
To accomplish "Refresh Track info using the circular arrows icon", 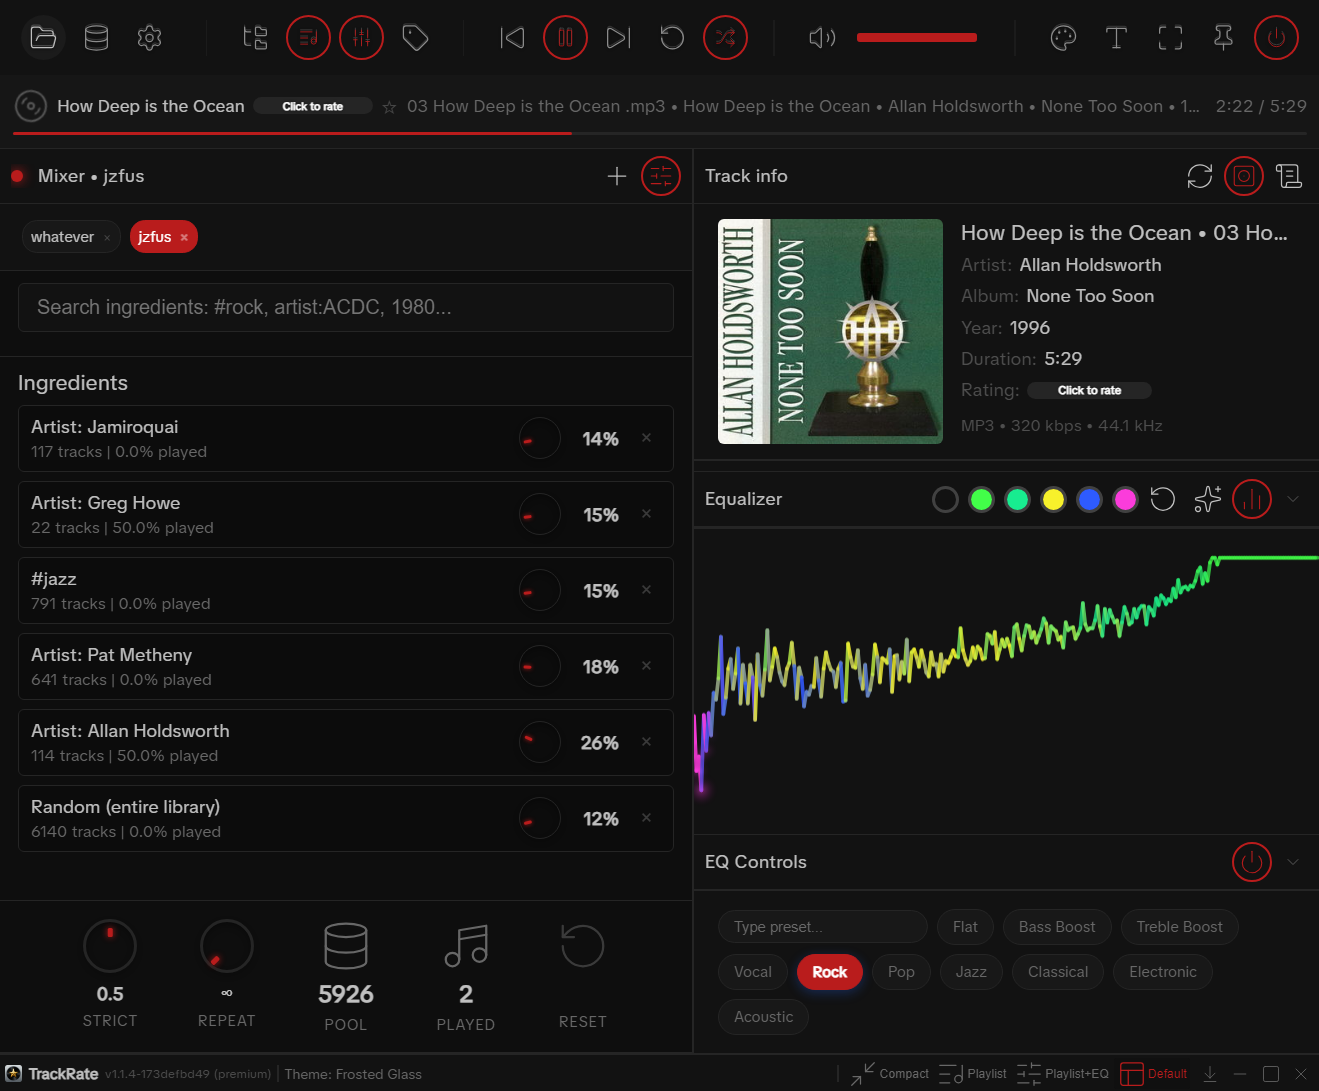I will click(1199, 176).
